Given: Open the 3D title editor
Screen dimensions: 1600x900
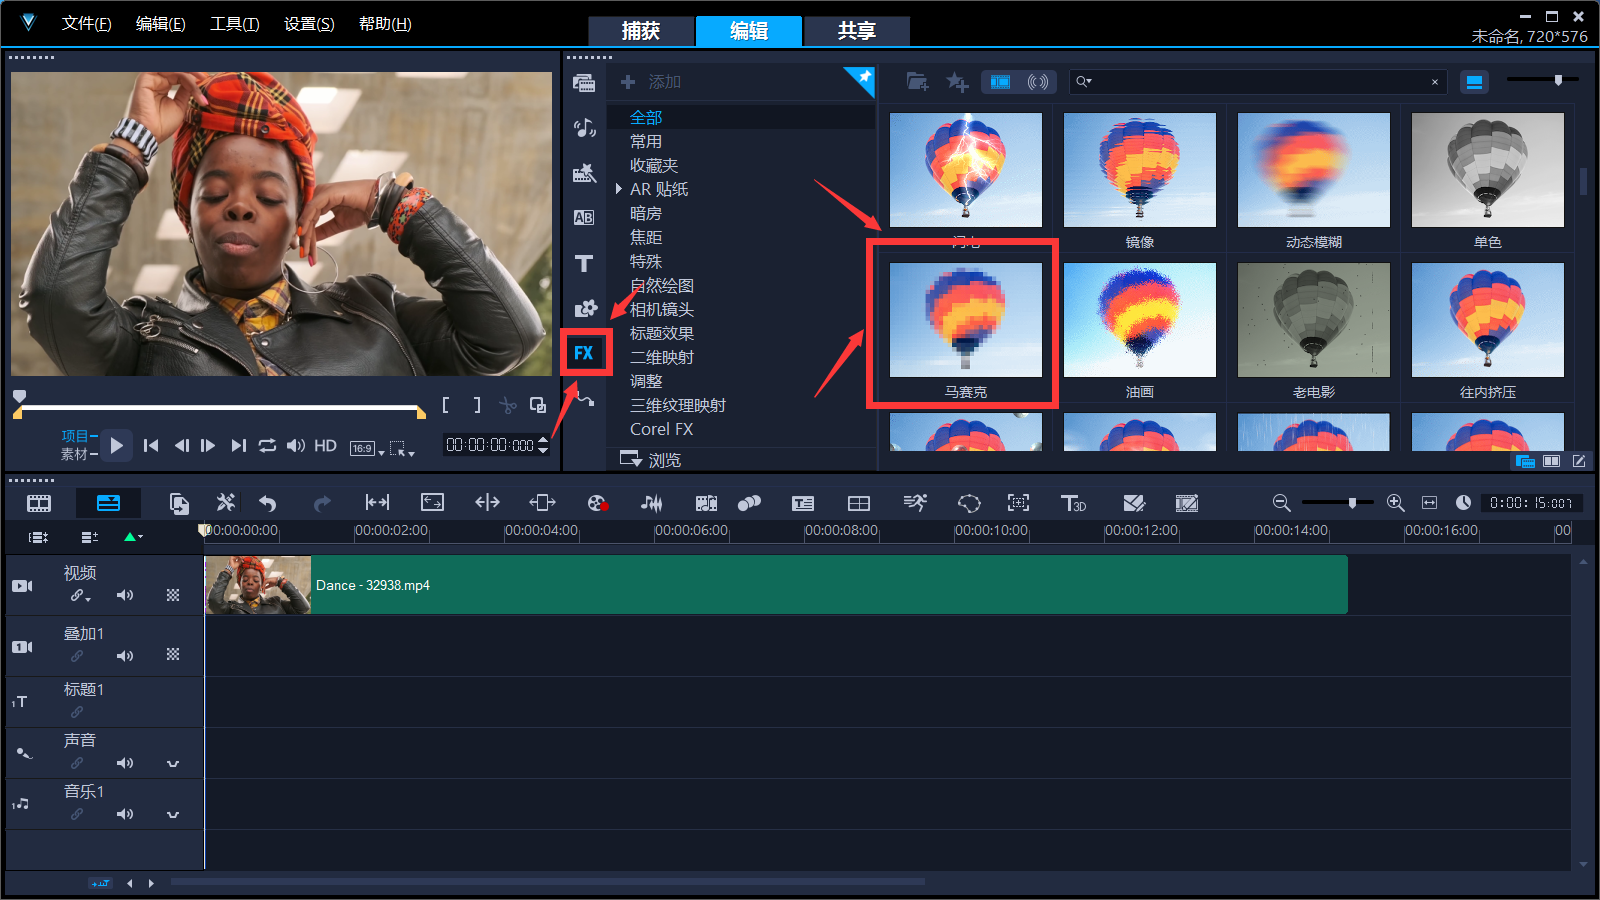Looking at the screenshot, I should 1073,503.
